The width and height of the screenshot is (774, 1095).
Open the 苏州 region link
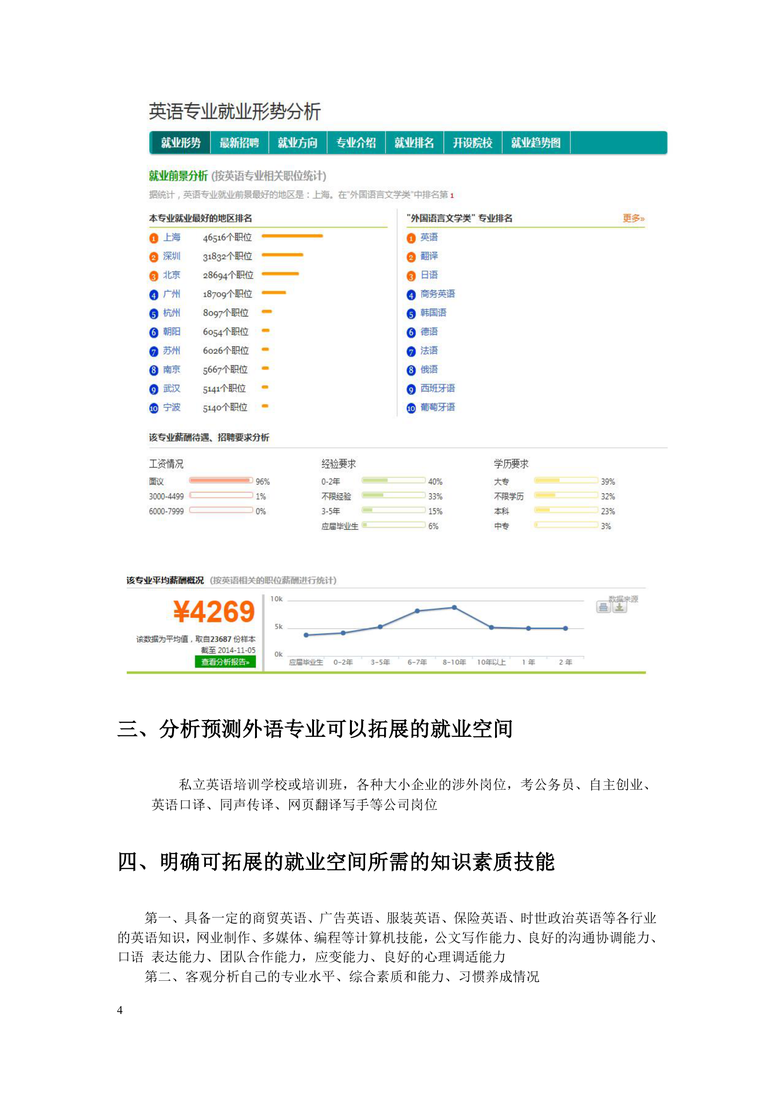172,351
